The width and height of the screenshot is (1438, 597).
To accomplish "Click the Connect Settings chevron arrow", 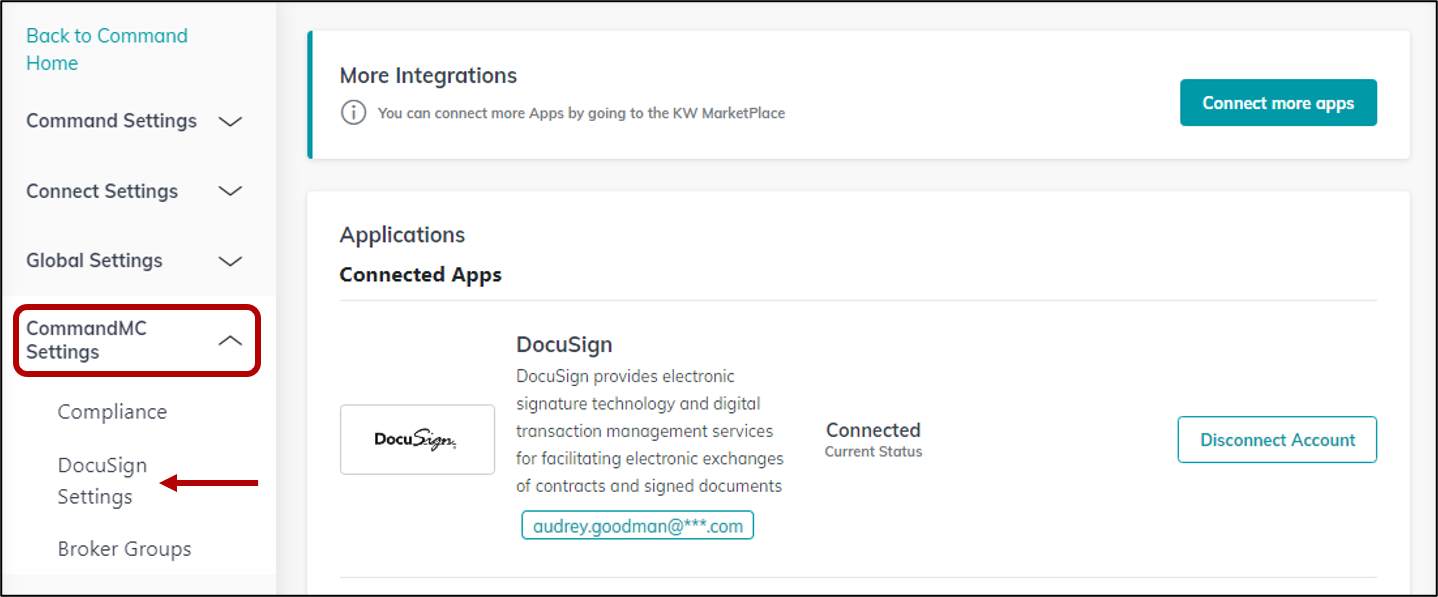I will (x=230, y=191).
